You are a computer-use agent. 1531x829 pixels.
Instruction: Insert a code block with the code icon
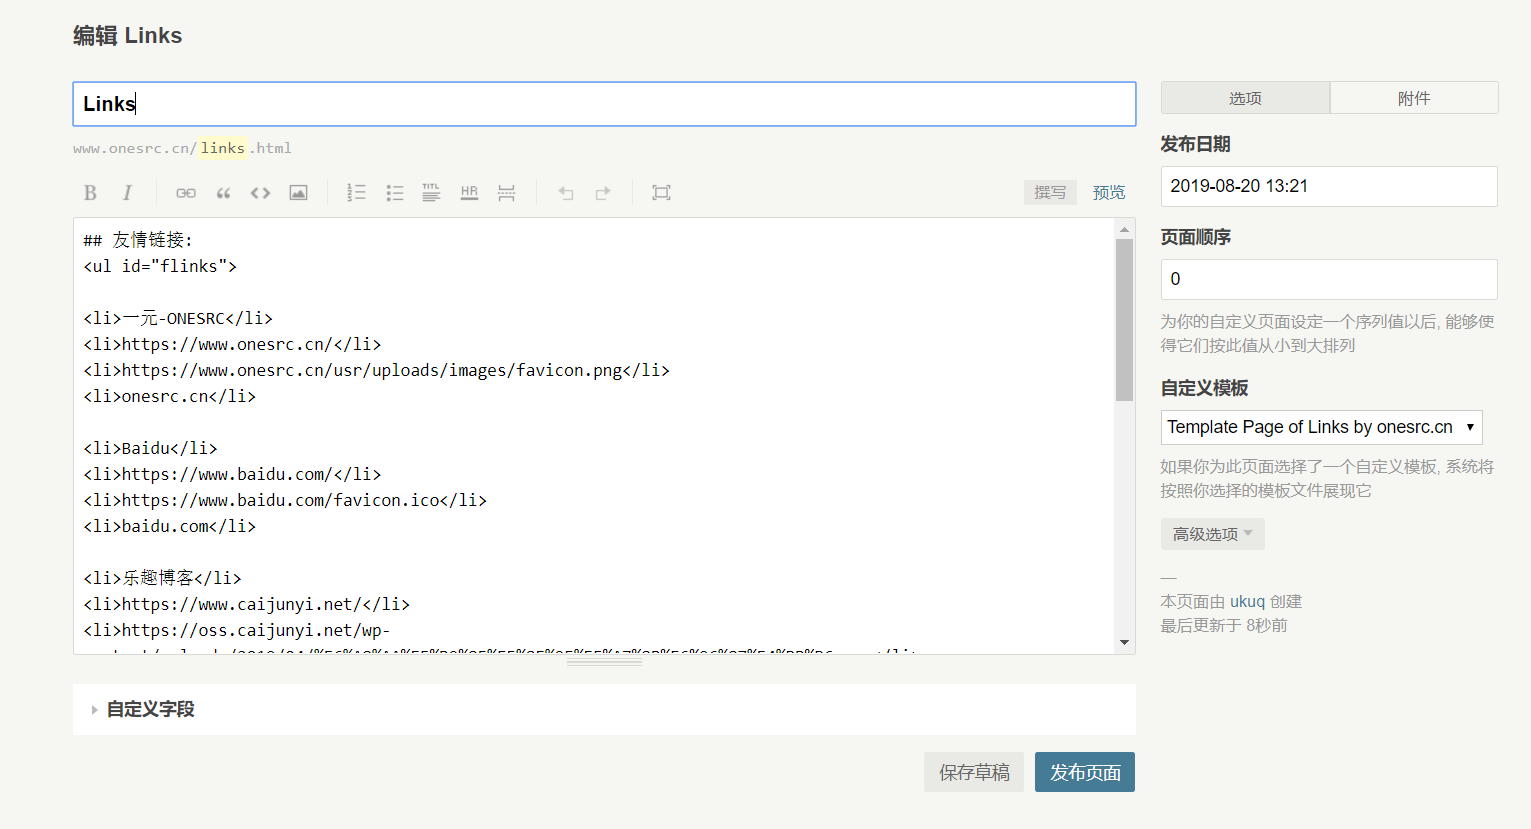point(260,193)
